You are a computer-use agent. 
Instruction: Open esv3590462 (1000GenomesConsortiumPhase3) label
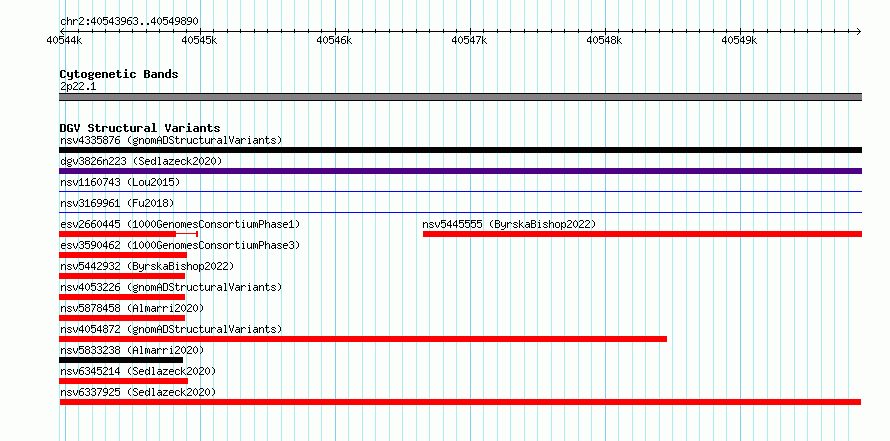click(180, 245)
